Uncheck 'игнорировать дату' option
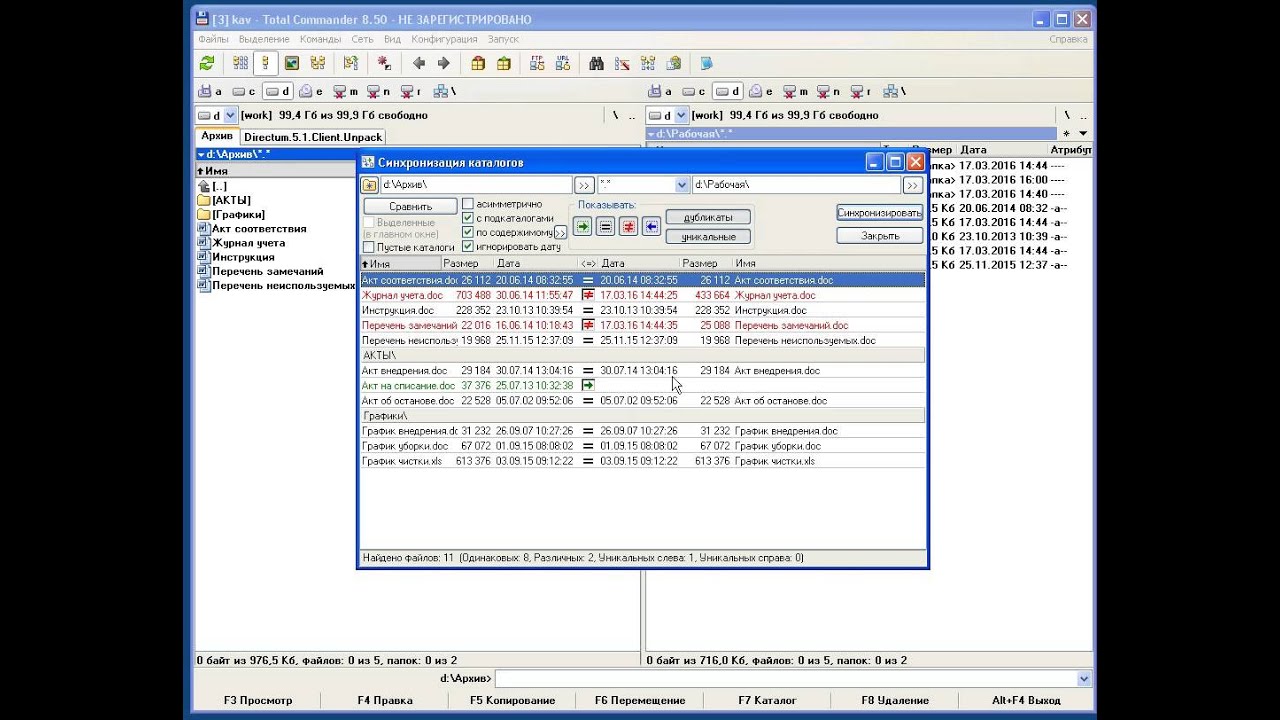Viewport: 1280px width, 720px height. point(468,246)
